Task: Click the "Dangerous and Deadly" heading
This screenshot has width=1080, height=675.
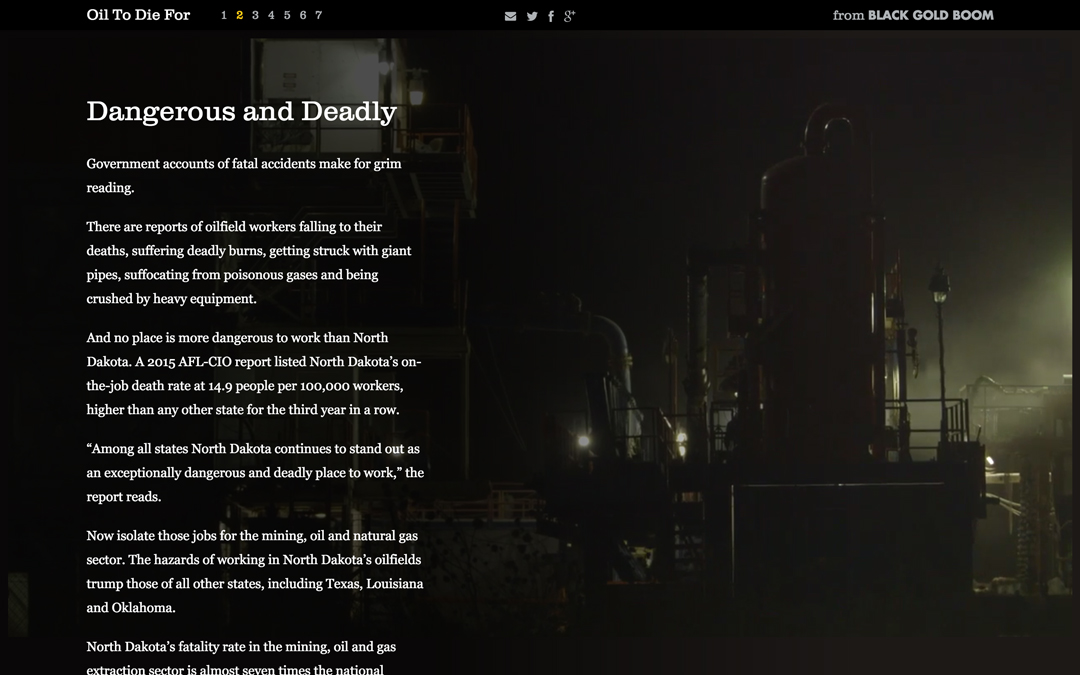Action: click(x=242, y=112)
